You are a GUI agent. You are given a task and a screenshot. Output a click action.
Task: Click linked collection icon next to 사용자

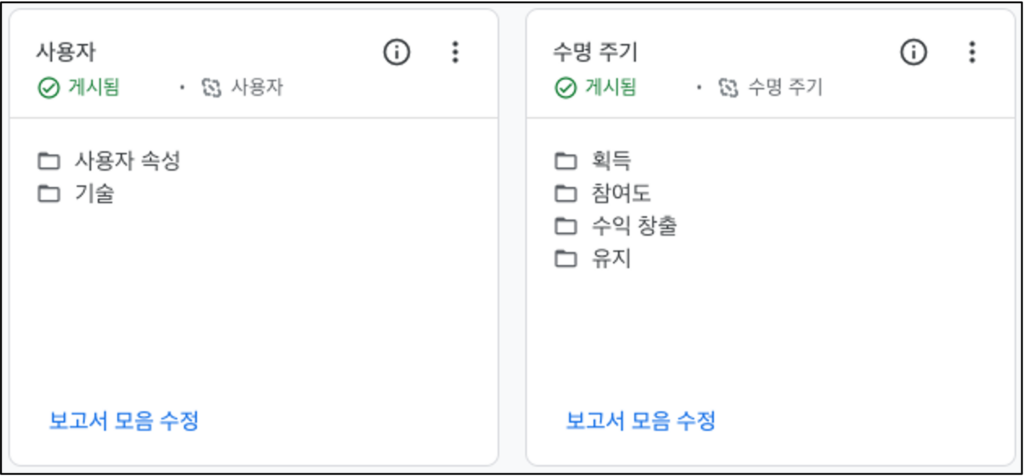pyautogui.click(x=212, y=88)
